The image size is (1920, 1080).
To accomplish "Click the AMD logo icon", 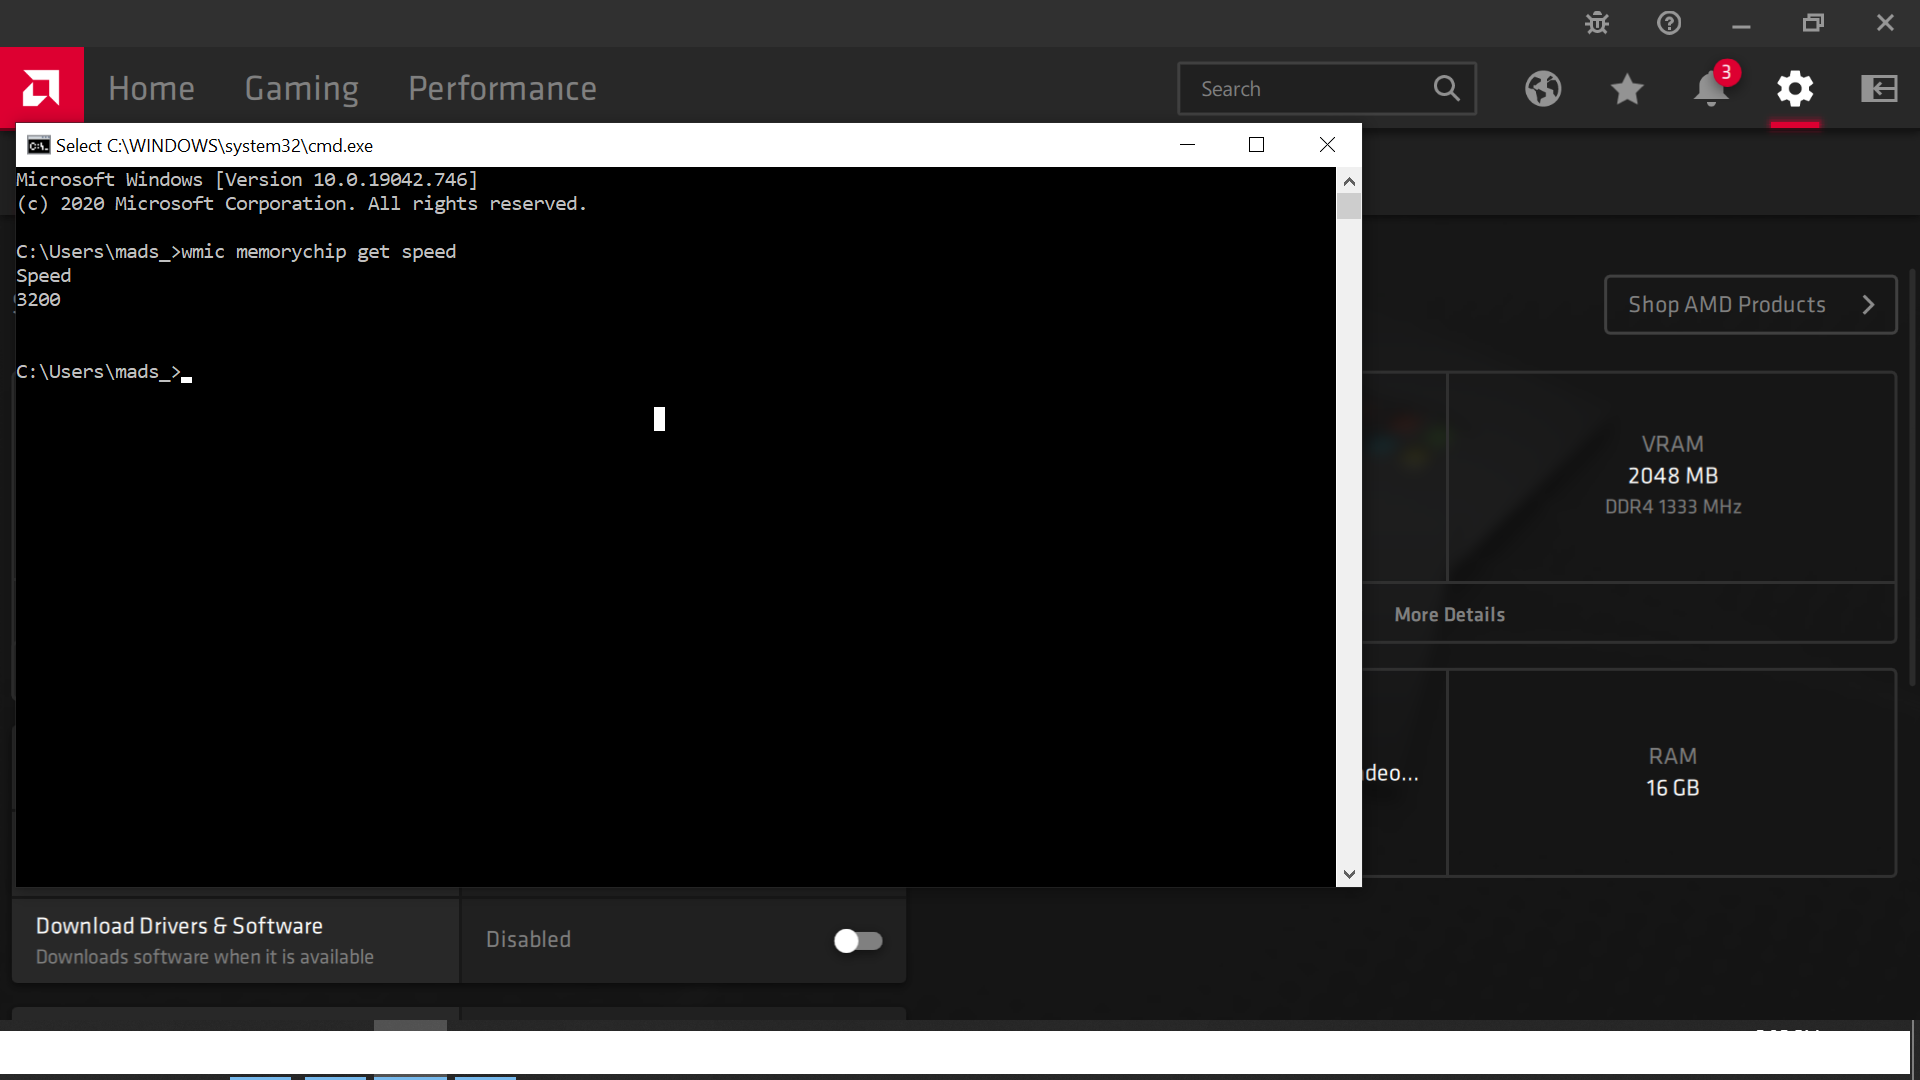I will 41,88.
